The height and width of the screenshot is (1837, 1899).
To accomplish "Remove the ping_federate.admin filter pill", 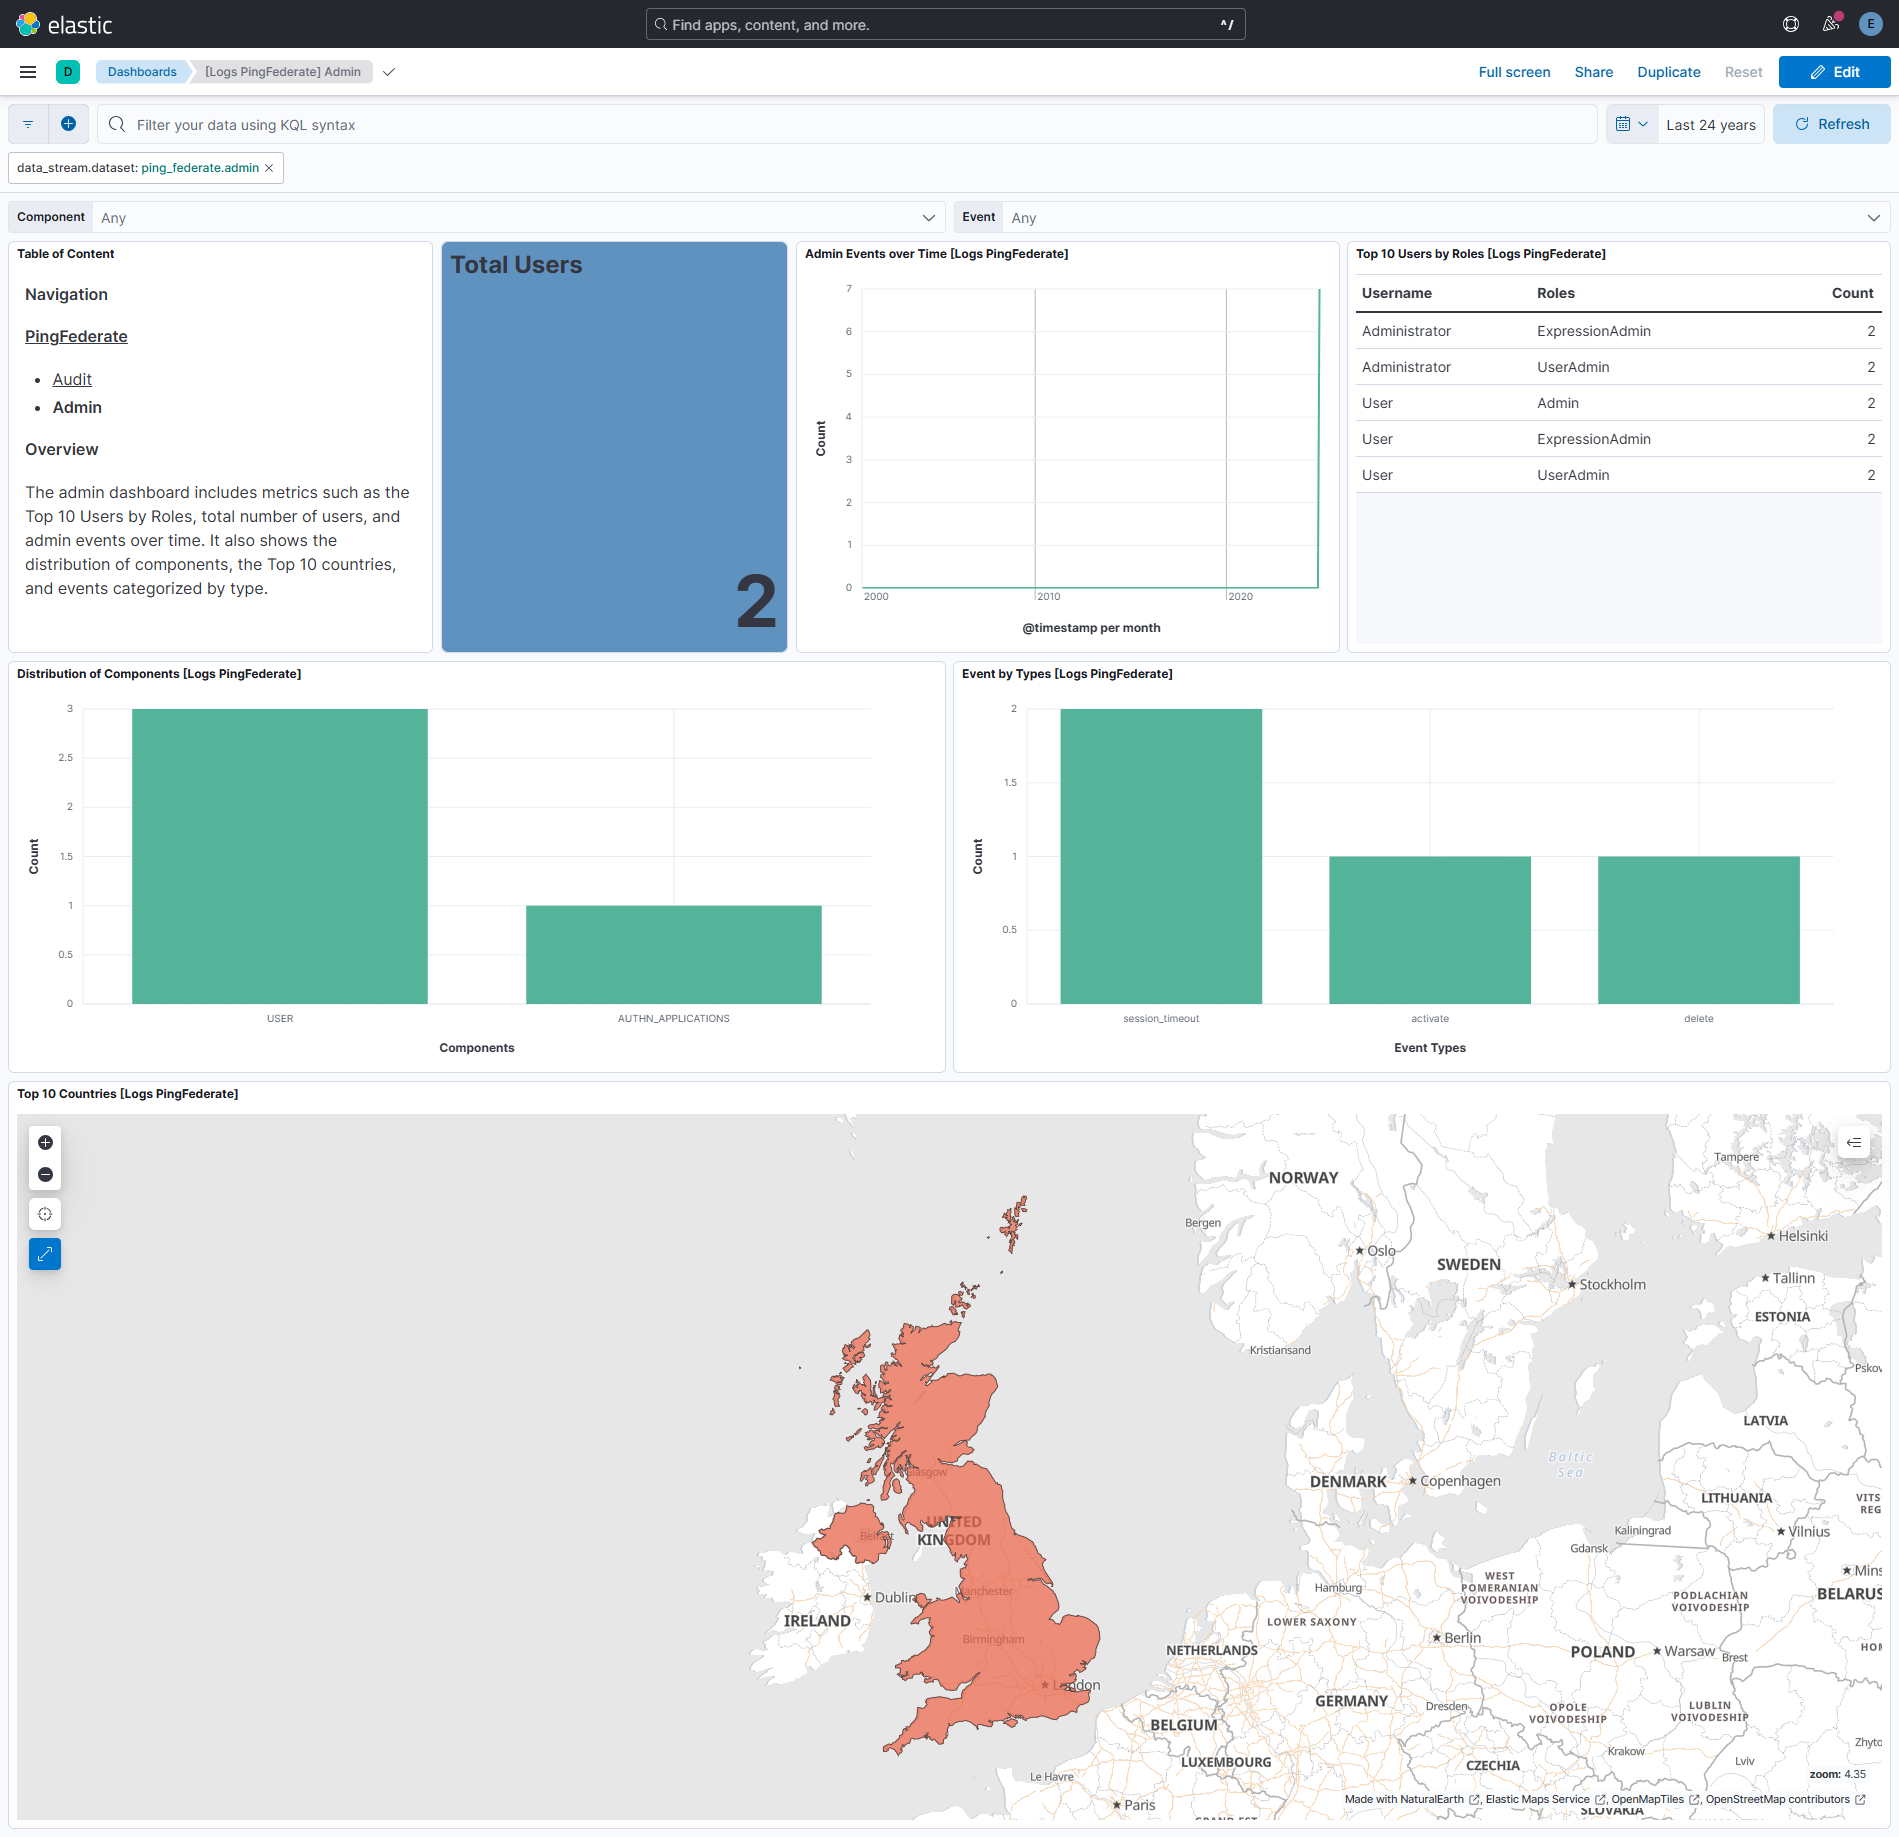I will (269, 167).
